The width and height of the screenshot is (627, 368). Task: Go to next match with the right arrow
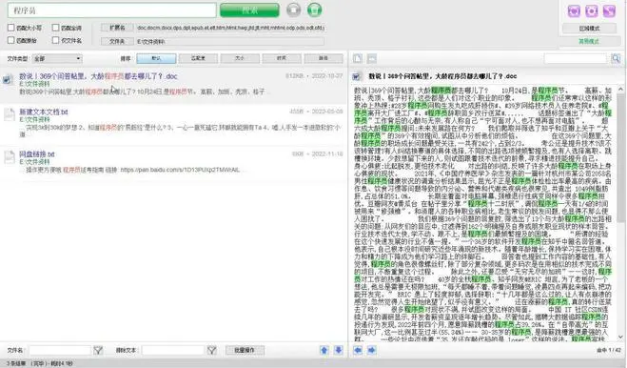pos(371,350)
